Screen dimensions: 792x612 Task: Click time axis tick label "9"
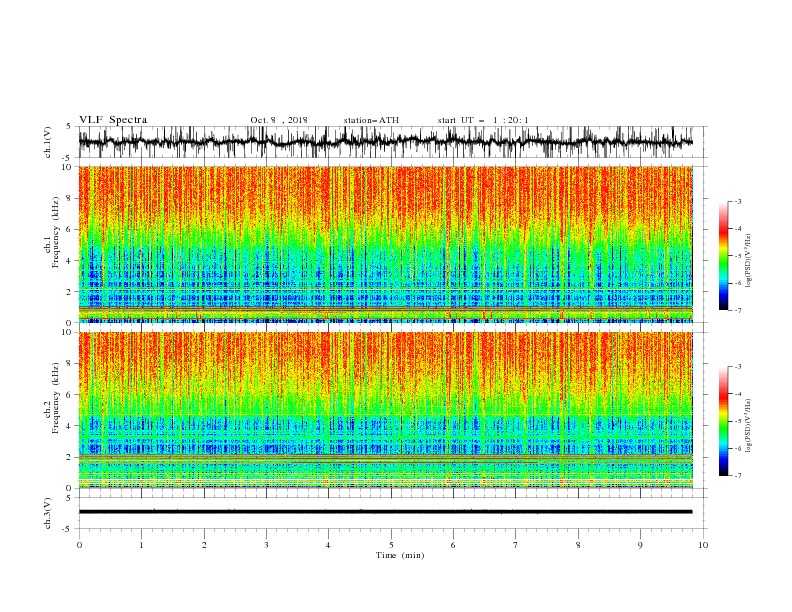[640, 545]
